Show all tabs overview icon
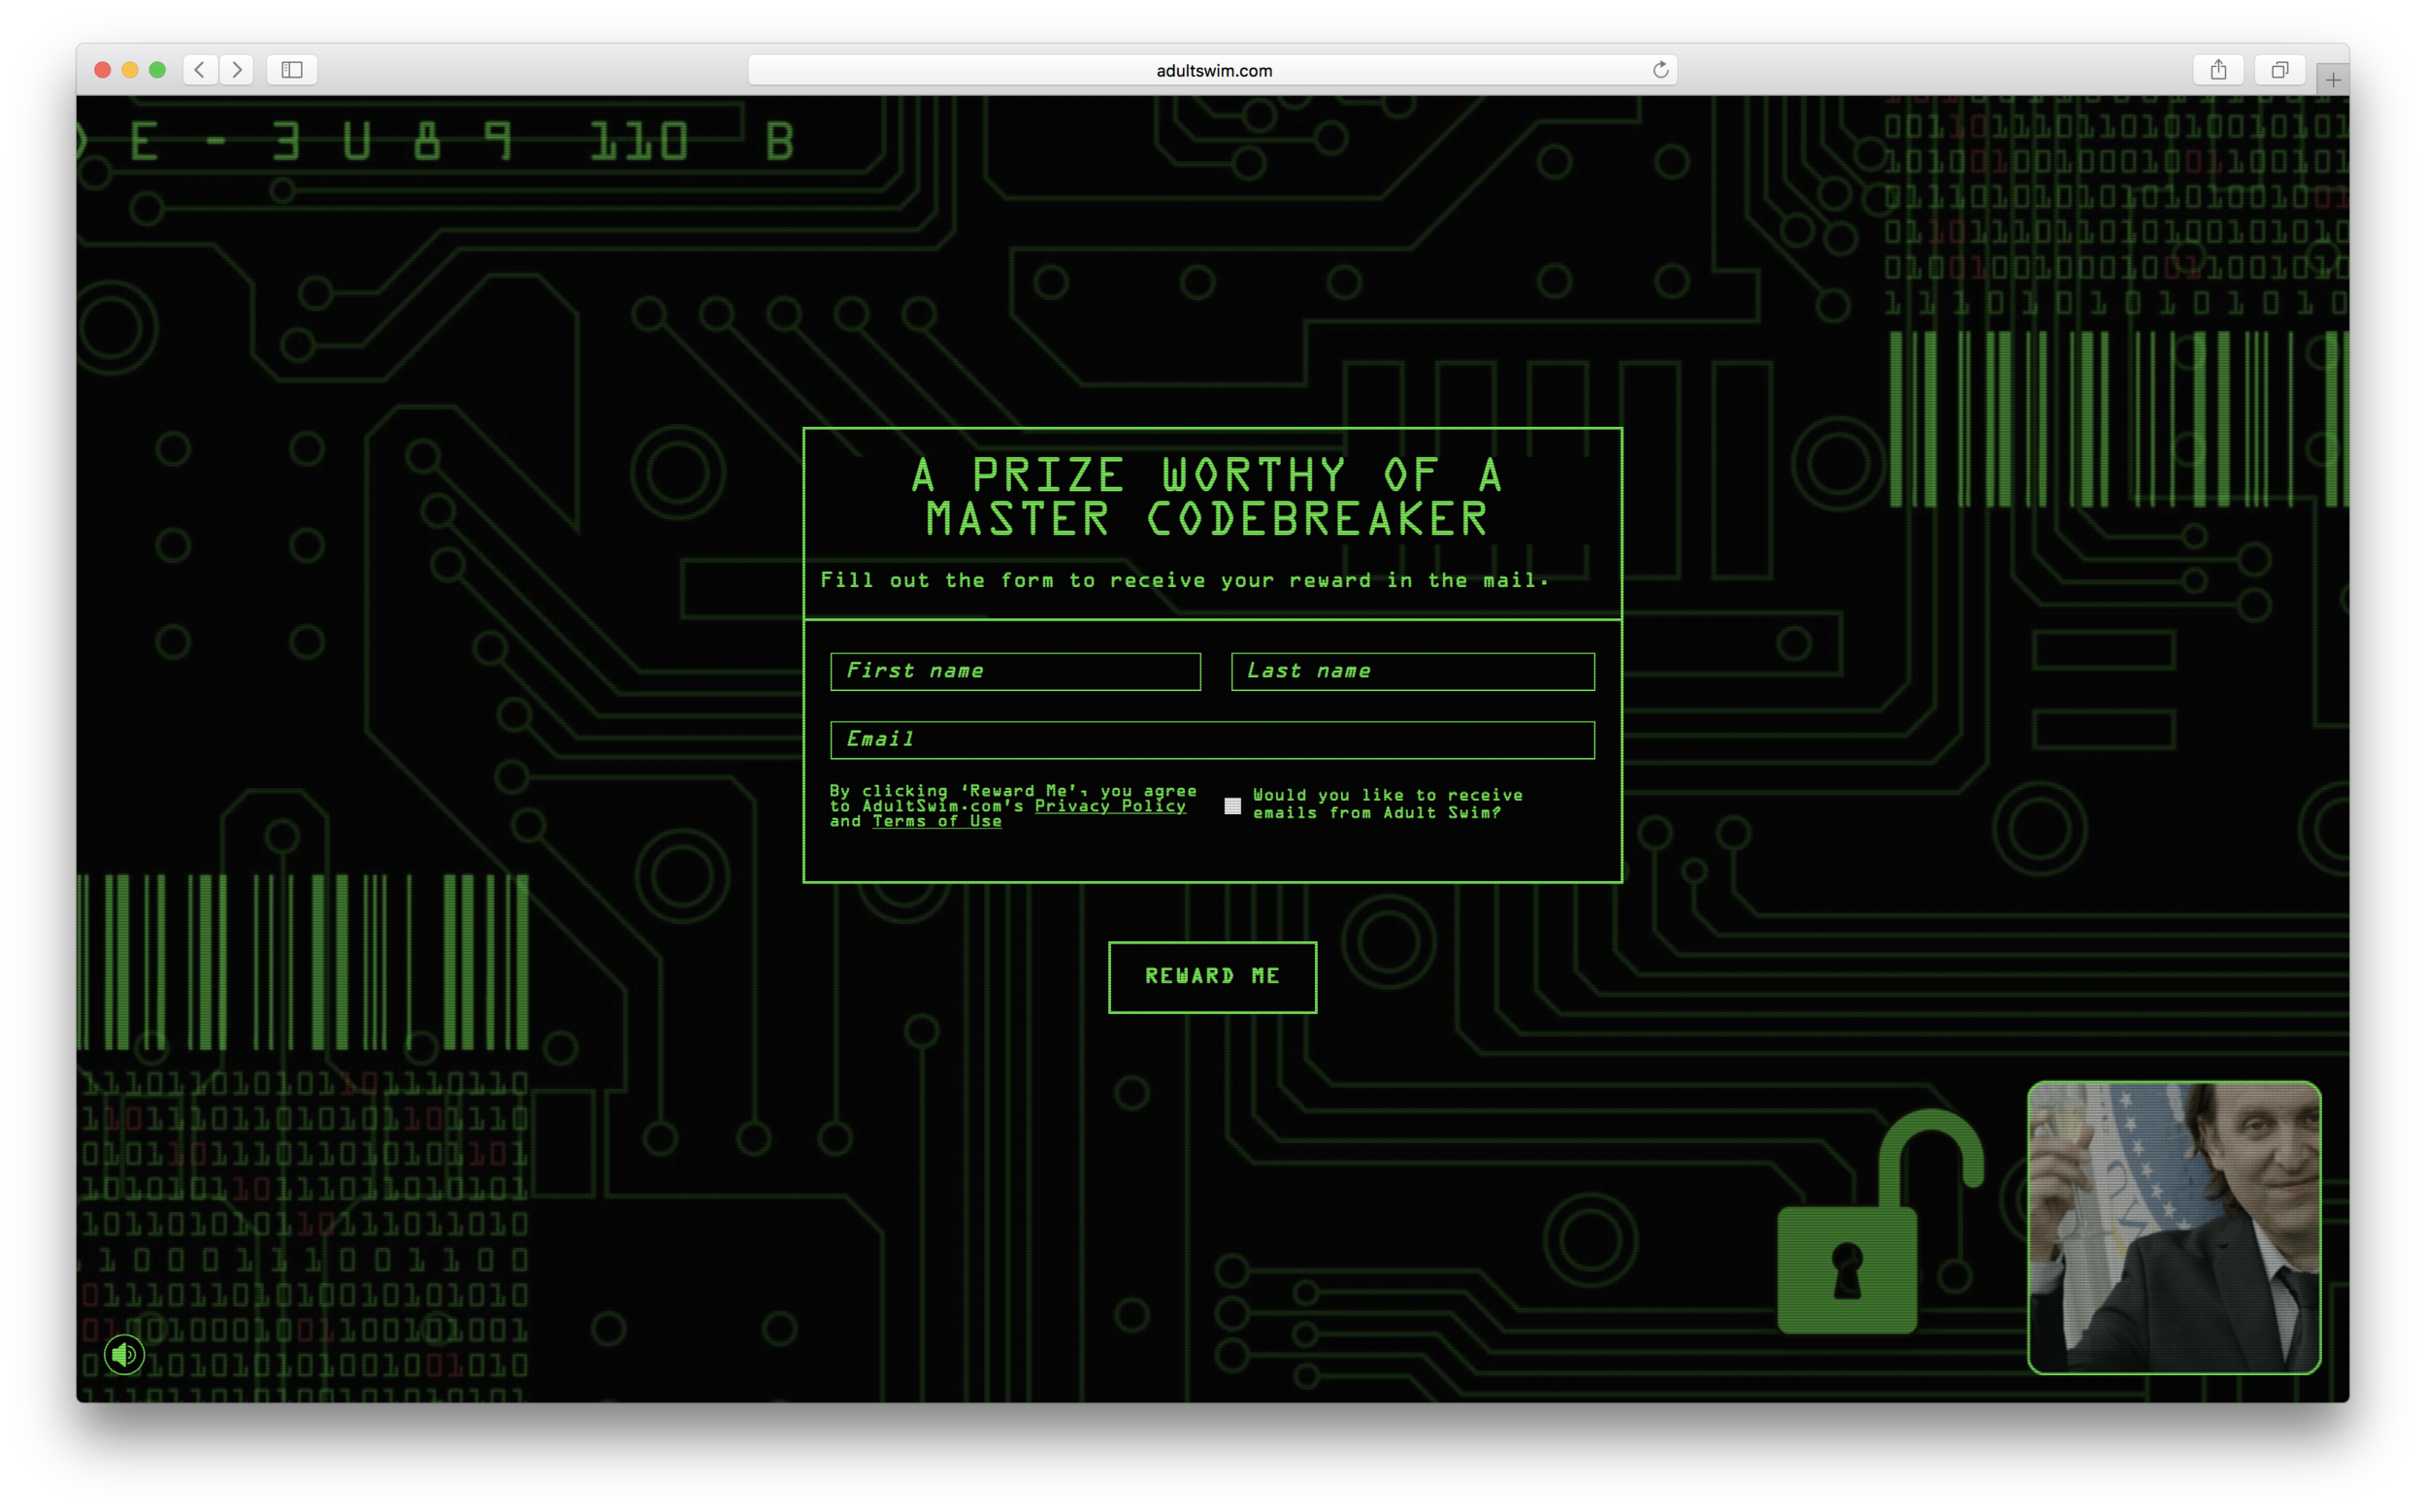 point(2280,70)
